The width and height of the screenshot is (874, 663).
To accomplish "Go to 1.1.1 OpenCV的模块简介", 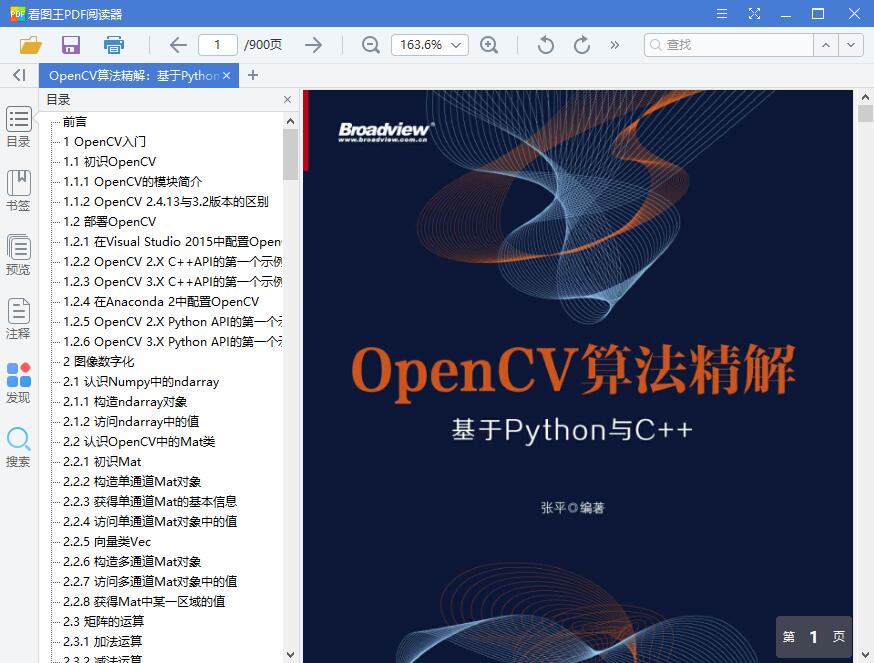I will point(132,182).
